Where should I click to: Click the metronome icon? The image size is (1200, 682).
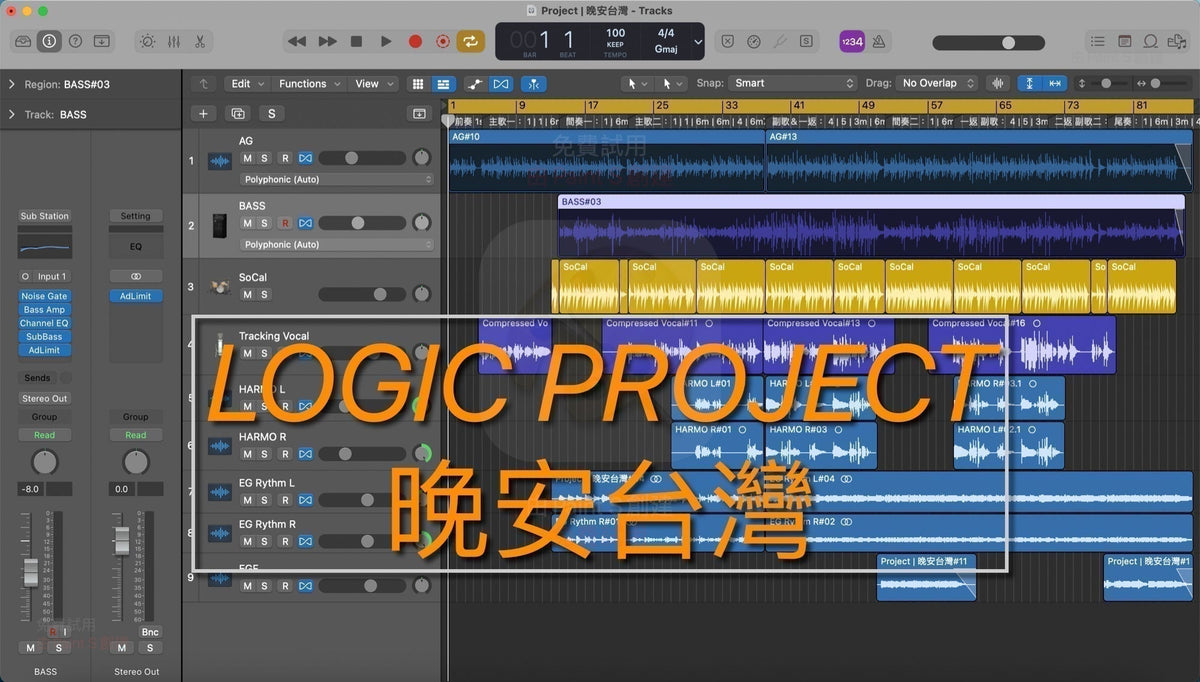coord(878,41)
